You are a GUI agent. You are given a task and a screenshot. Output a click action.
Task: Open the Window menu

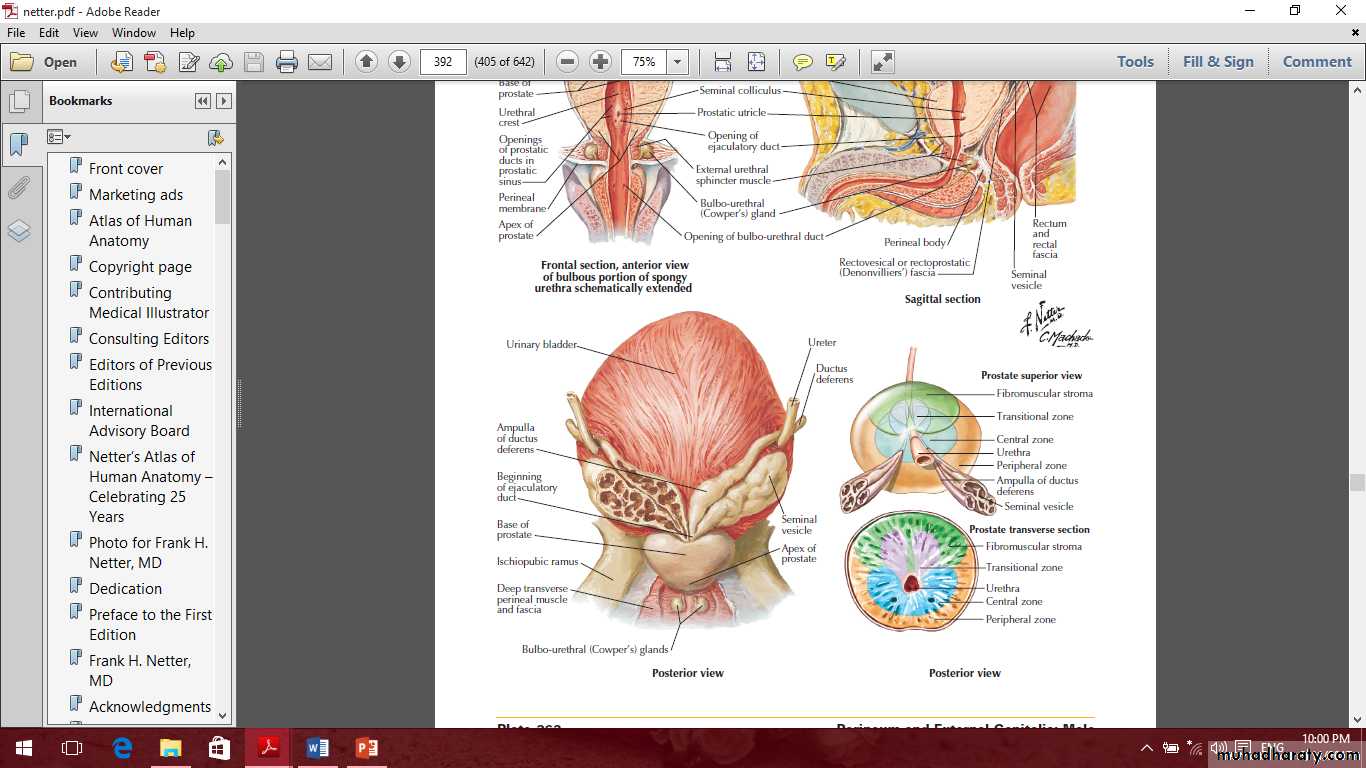(x=133, y=33)
